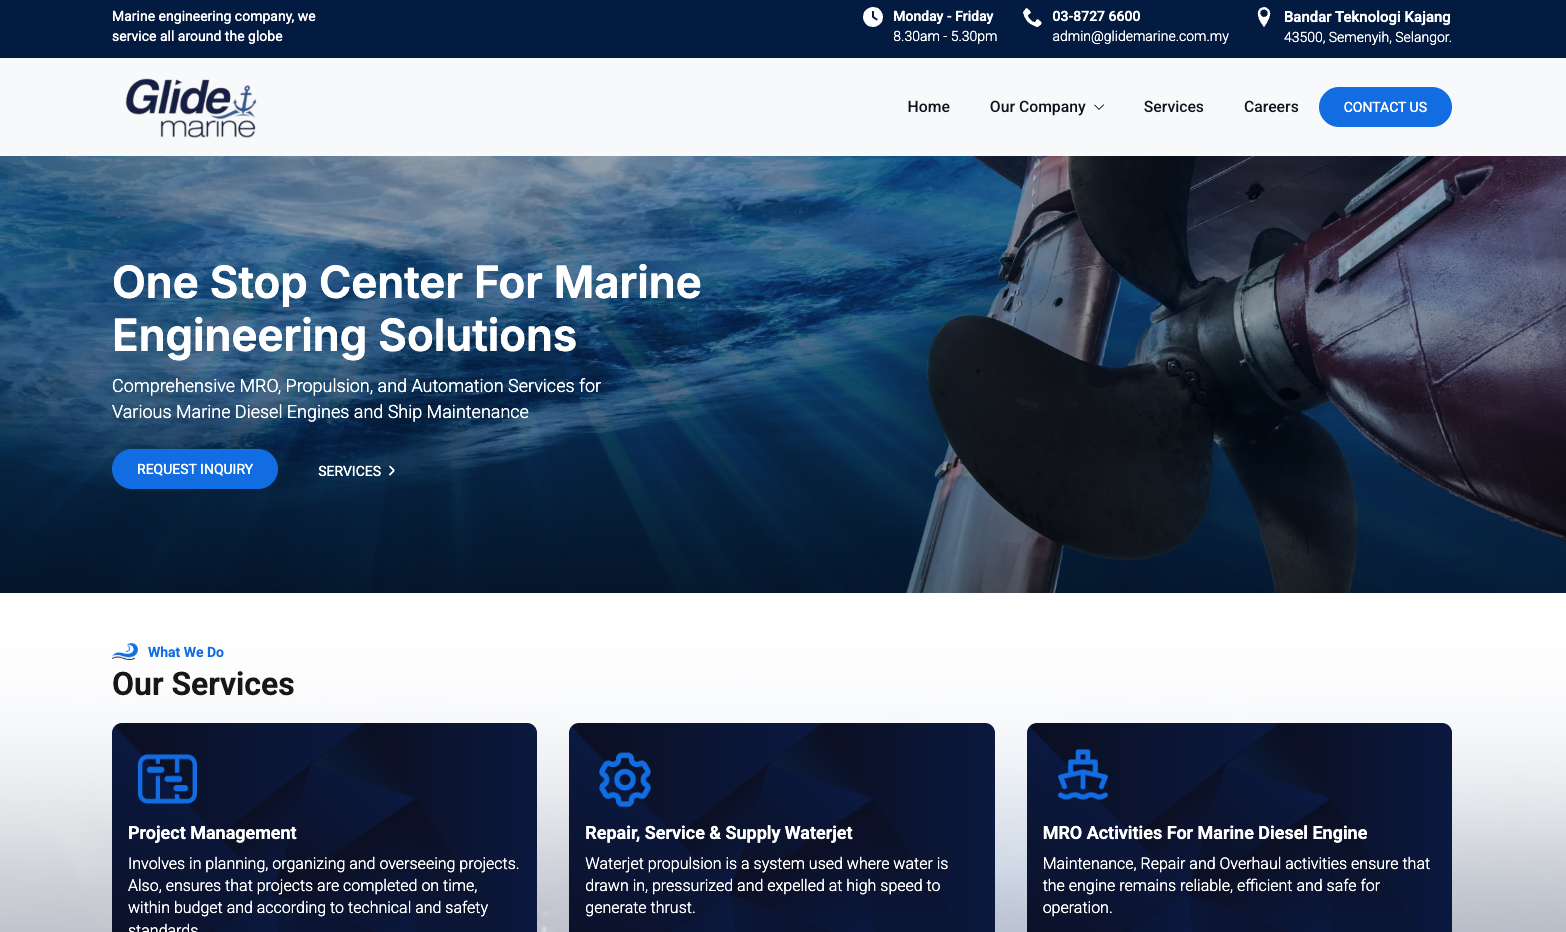Open the Project Management card title
This screenshot has height=932, width=1566.
tap(212, 833)
